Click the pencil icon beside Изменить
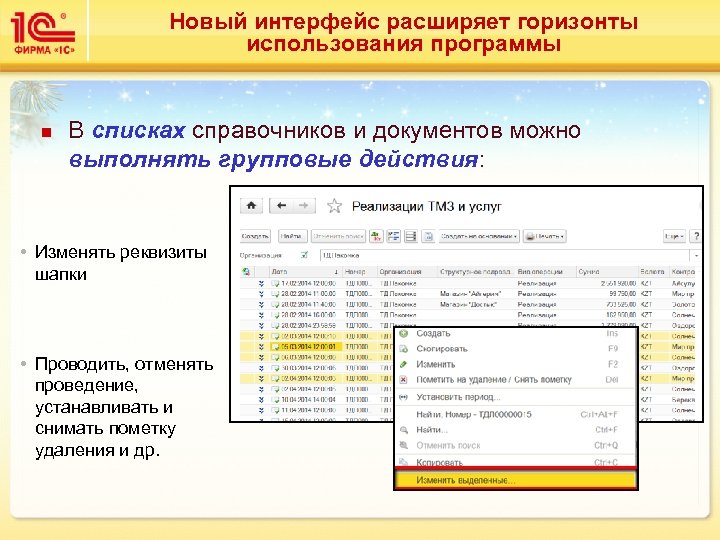The image size is (720, 540). point(404,365)
